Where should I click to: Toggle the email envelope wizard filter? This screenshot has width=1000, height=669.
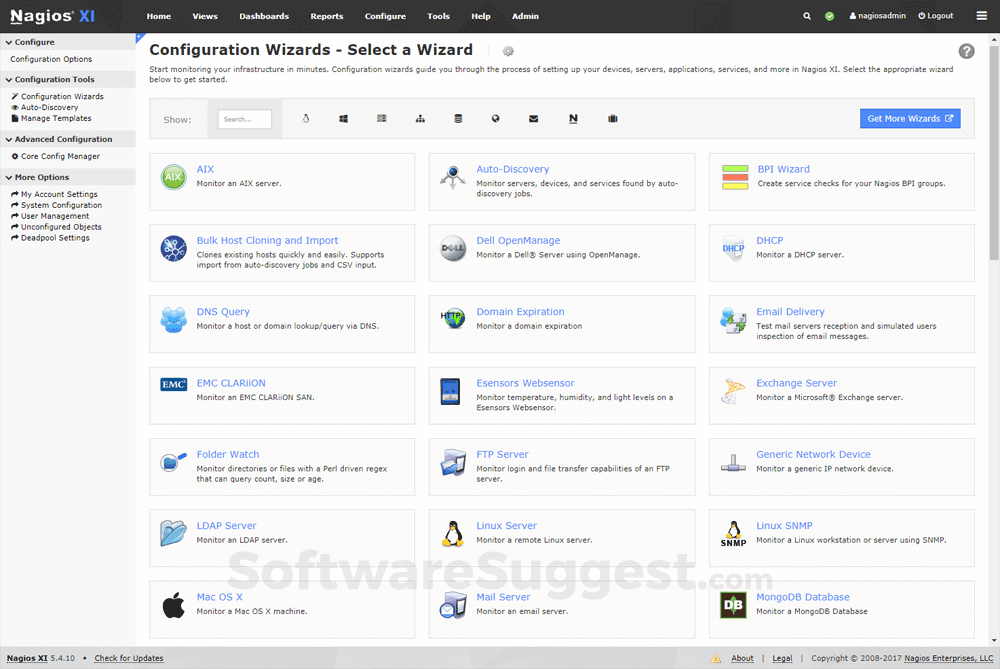coord(533,118)
